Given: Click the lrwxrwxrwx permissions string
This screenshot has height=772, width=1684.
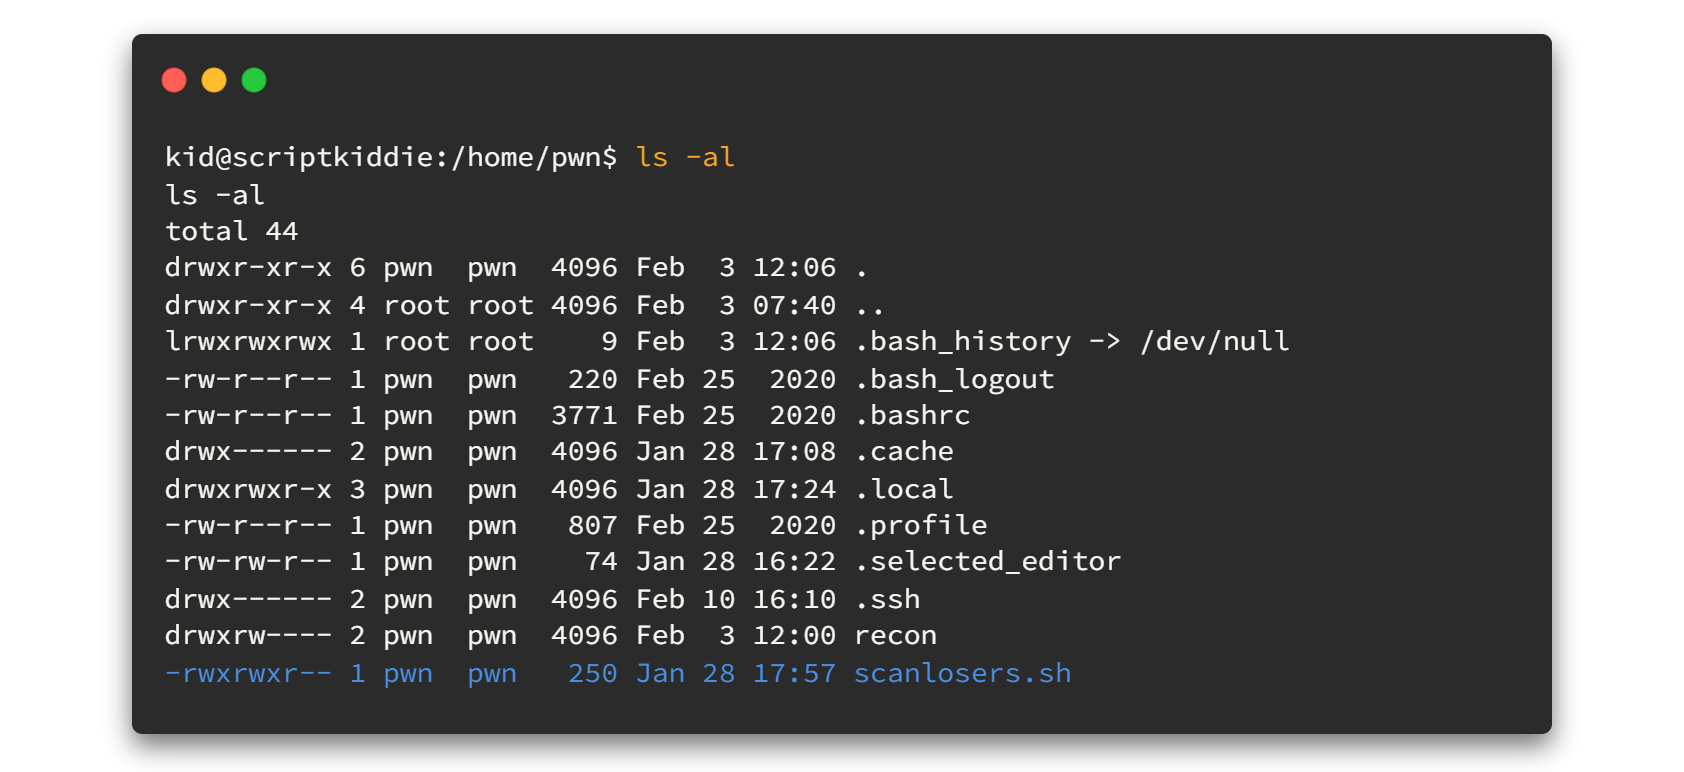Looking at the screenshot, I should (248, 342).
